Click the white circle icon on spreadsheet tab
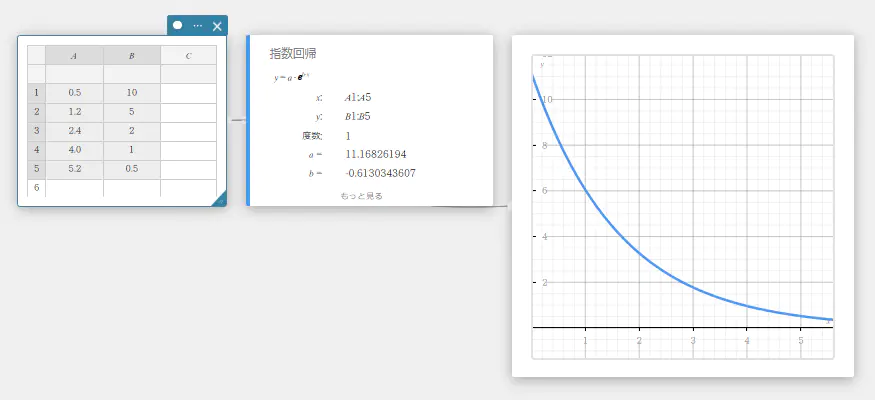Viewport: 875px width, 400px height. pos(178,25)
